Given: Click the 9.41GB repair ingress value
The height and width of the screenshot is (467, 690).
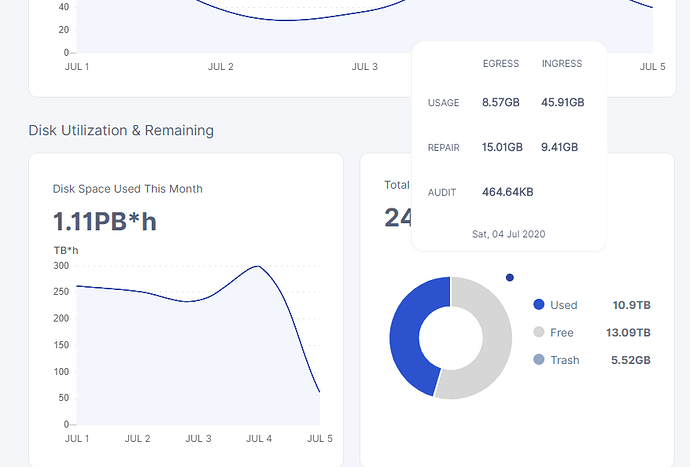Looking at the screenshot, I should pos(559,147).
